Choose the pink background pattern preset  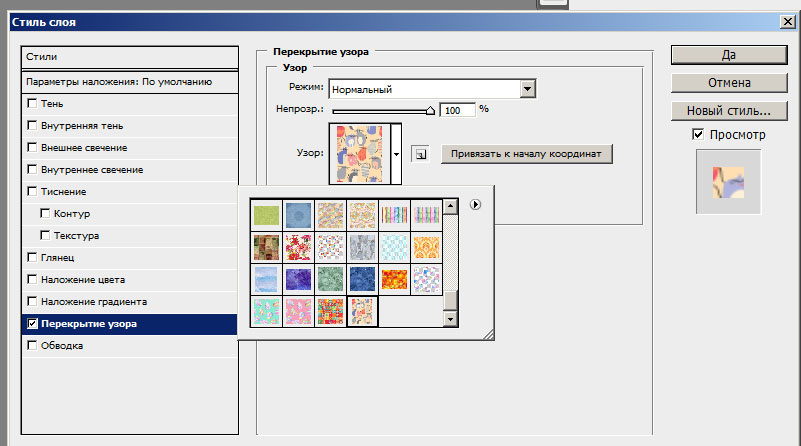coord(298,311)
